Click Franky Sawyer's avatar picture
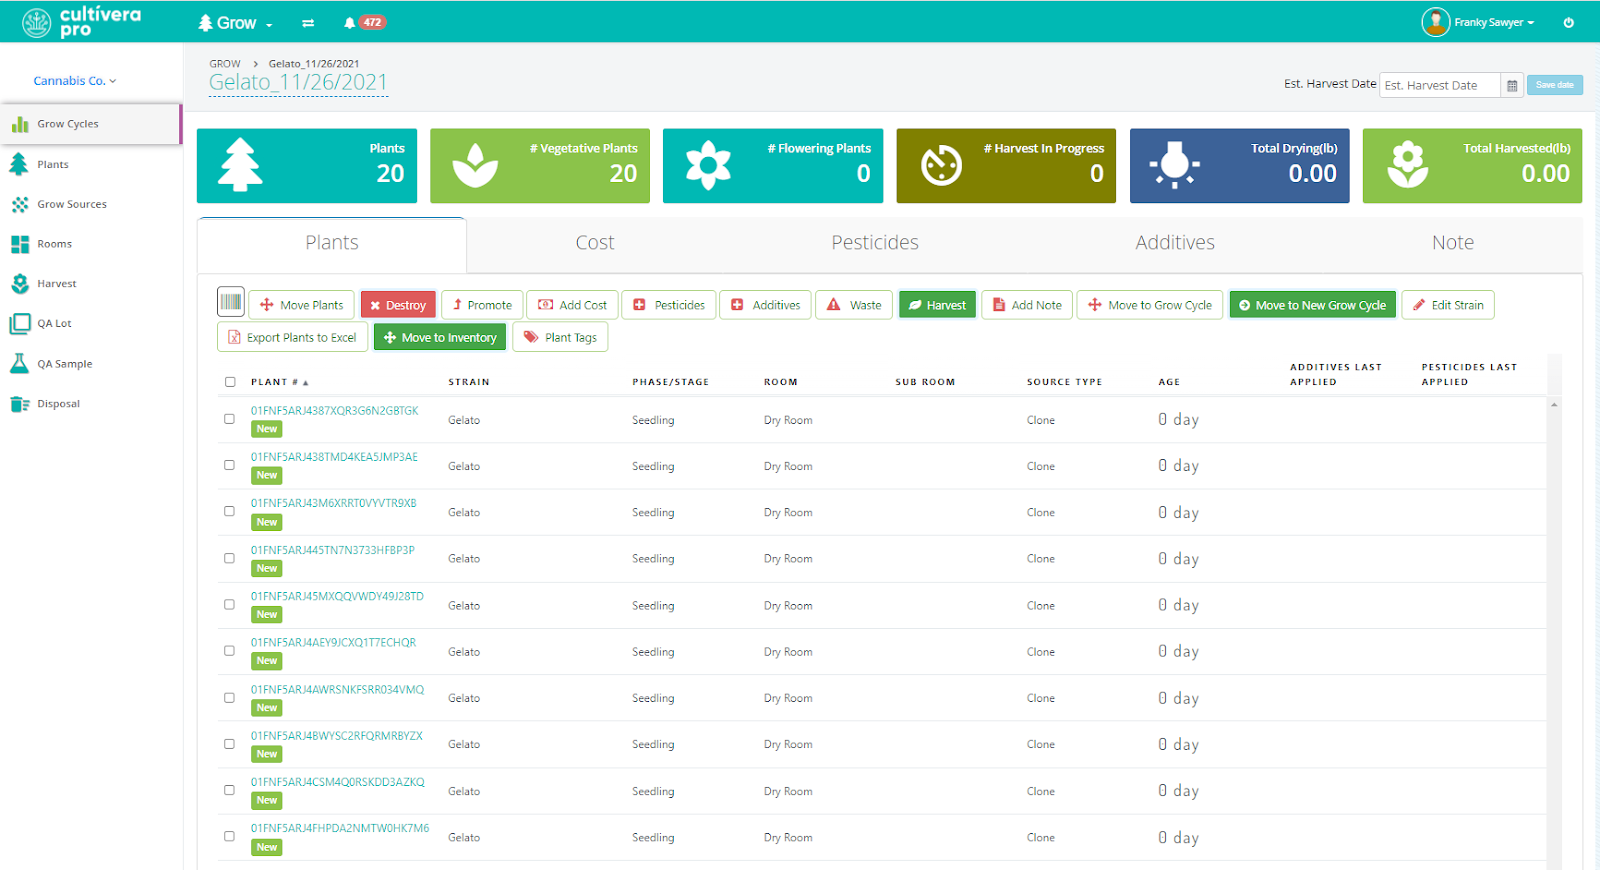 pos(1435,22)
